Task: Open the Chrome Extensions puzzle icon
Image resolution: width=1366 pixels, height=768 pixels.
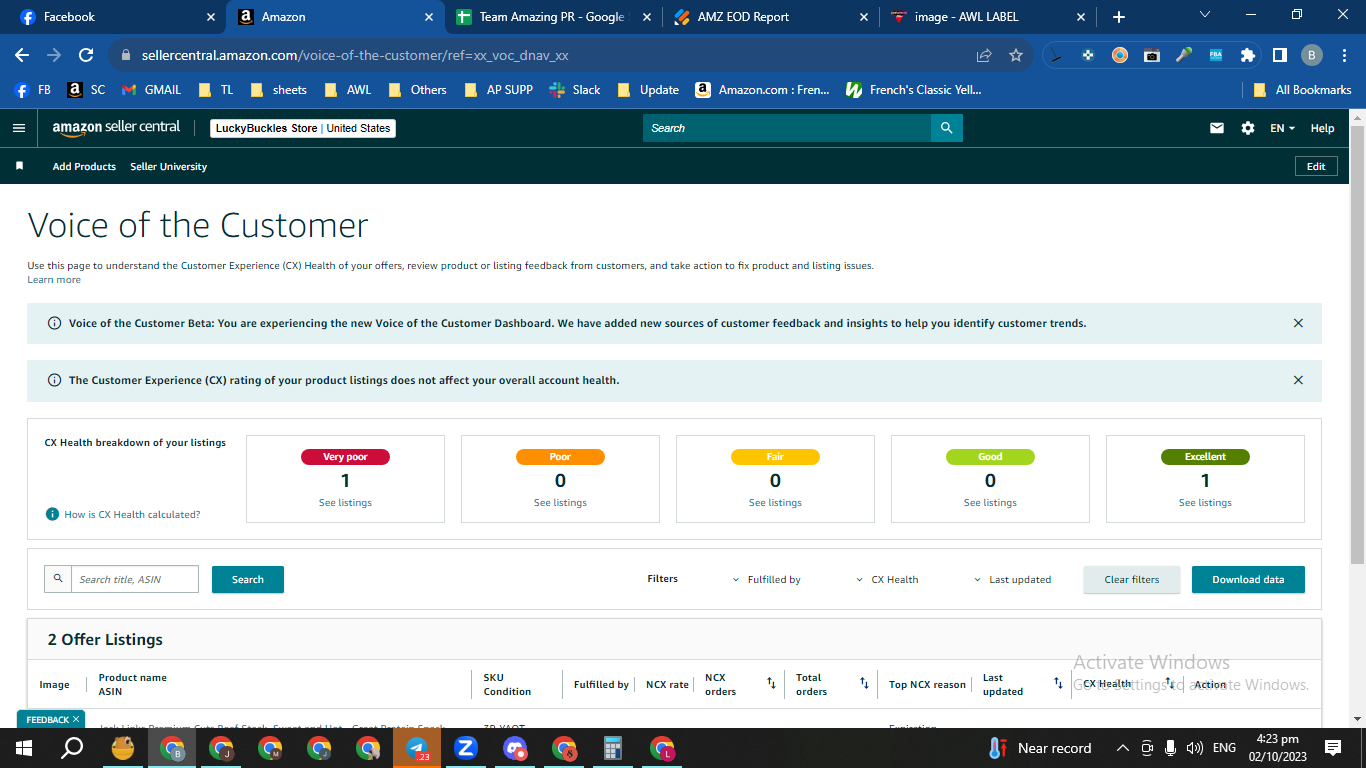Action: tap(1247, 56)
